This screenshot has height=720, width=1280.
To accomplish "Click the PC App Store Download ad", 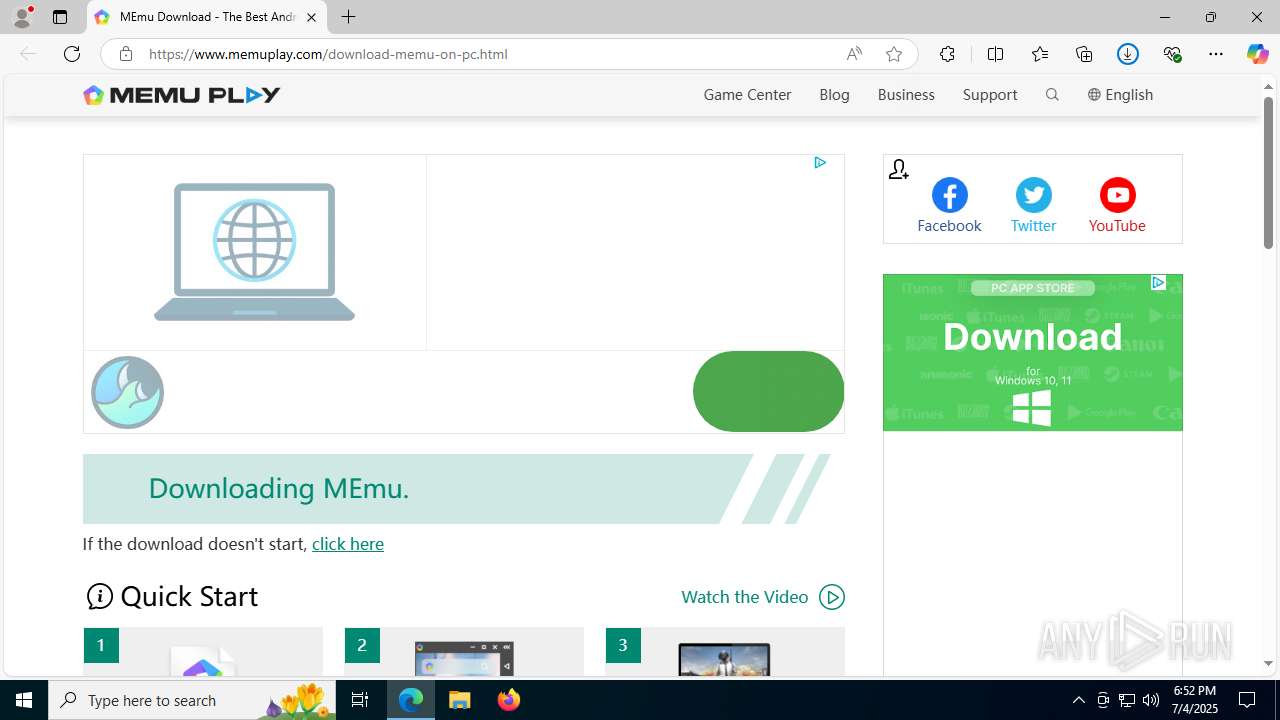I will point(1033,352).
